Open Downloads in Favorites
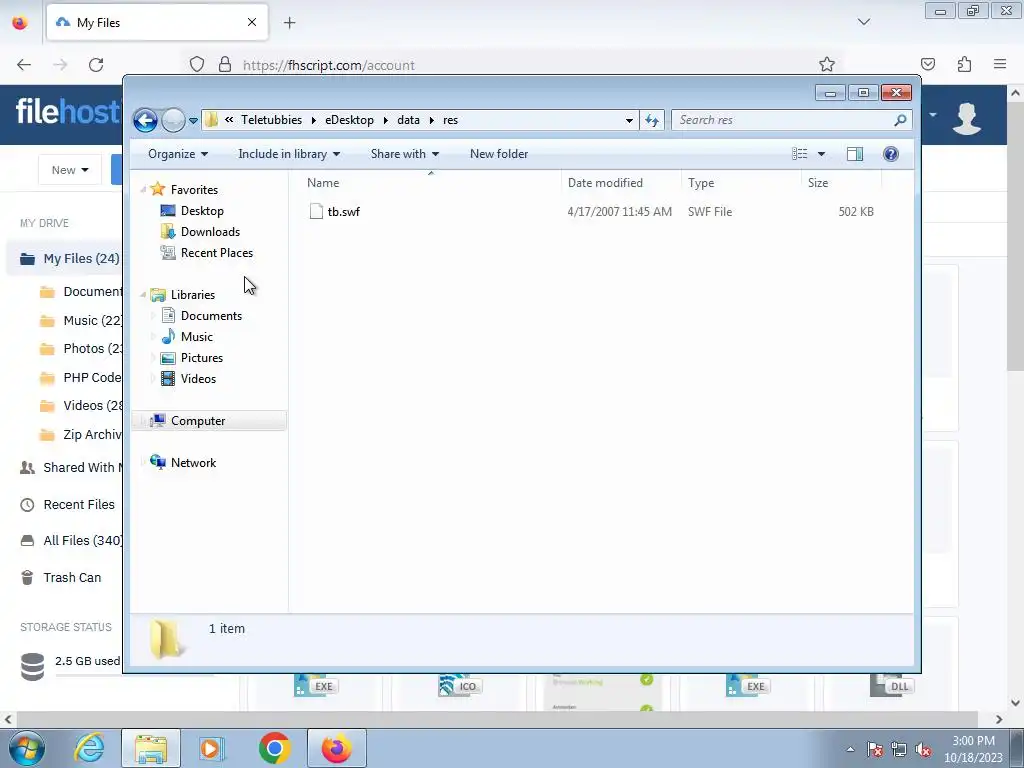The width and height of the screenshot is (1024, 768). 210,232
